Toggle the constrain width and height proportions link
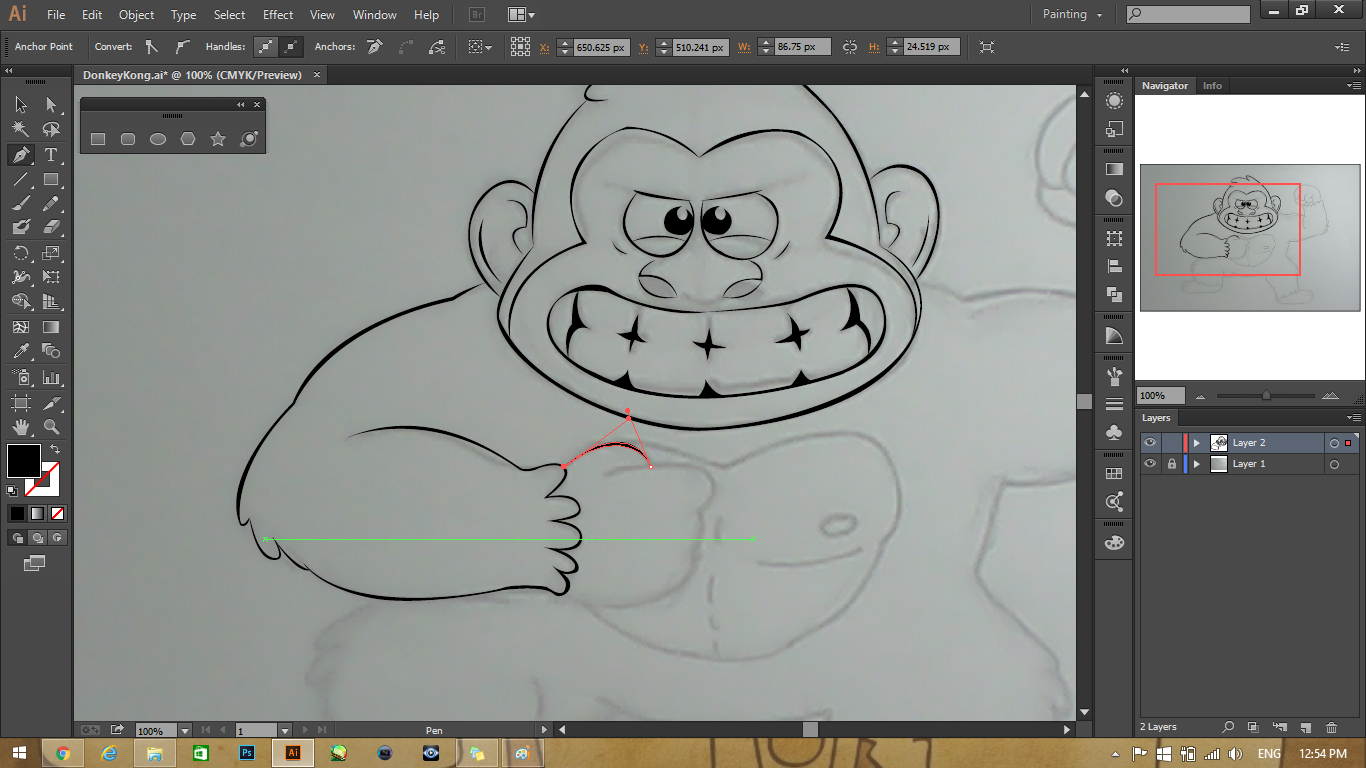The image size is (1366, 768). click(x=850, y=47)
